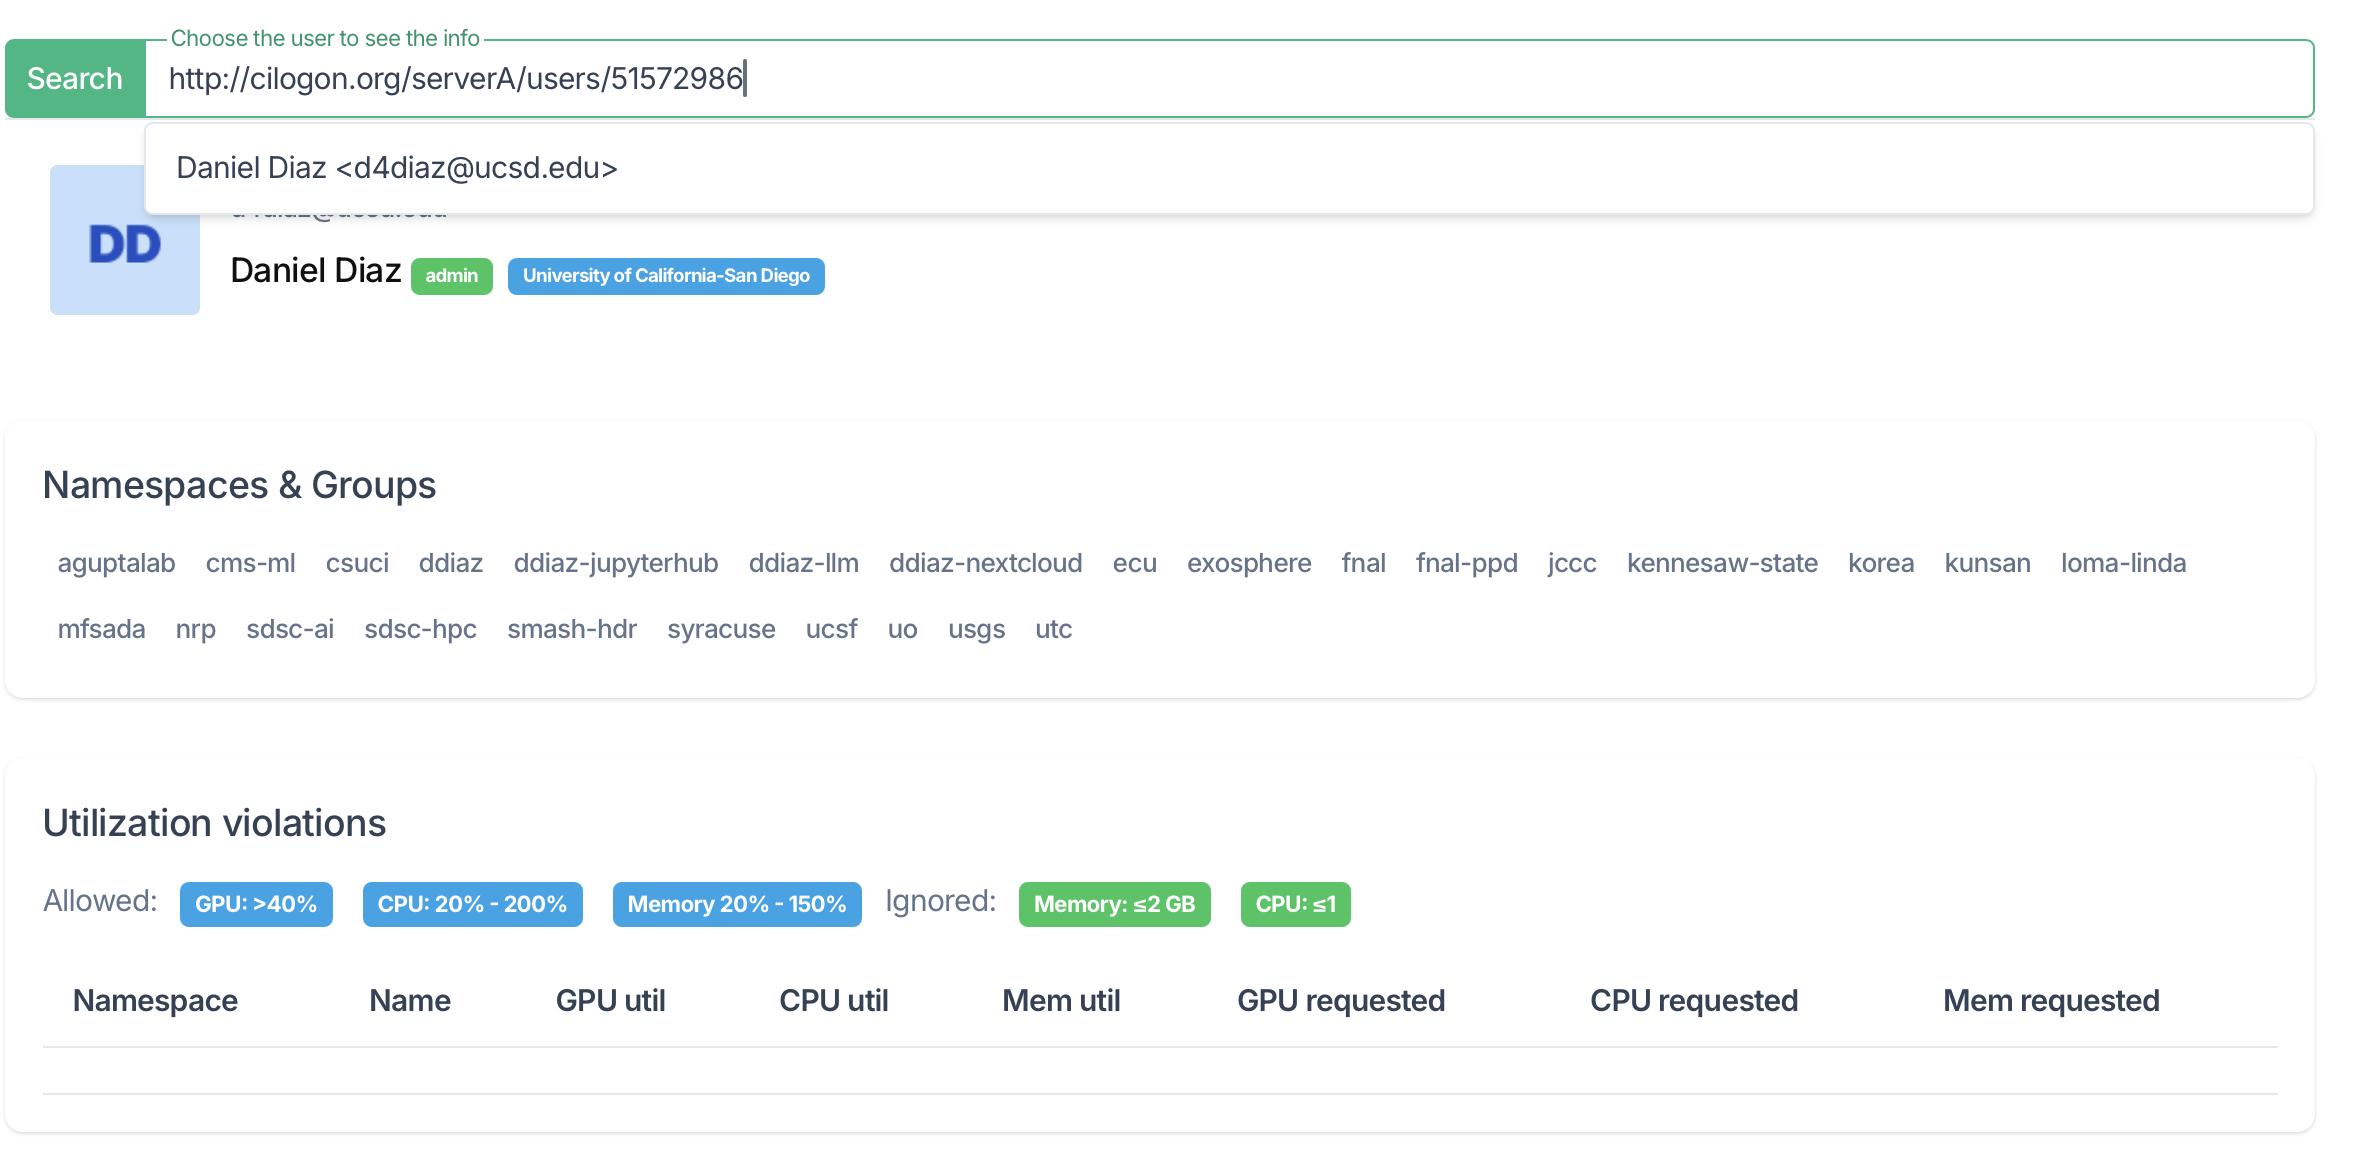Screen dimensions: 2362x1174
Task: Sort the table by Namespace column
Action: tap(155, 1000)
